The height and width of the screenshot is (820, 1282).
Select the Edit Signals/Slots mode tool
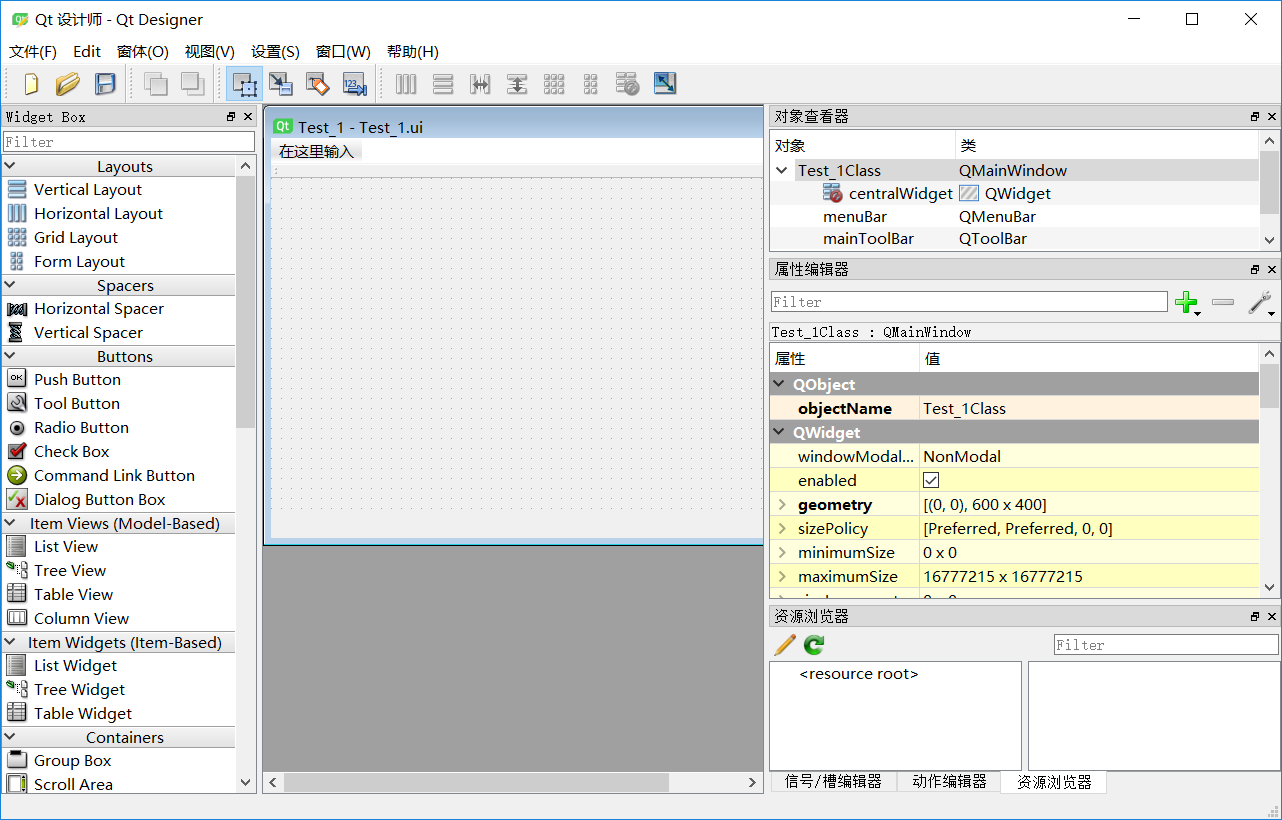click(x=281, y=84)
